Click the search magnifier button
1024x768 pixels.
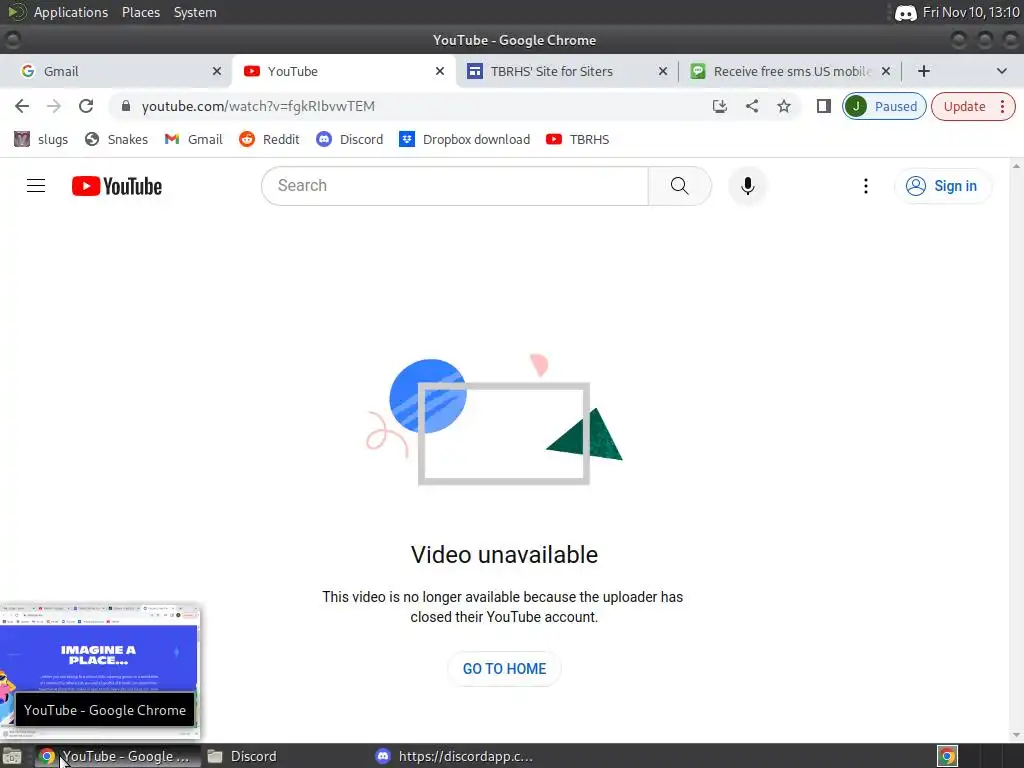(x=680, y=186)
